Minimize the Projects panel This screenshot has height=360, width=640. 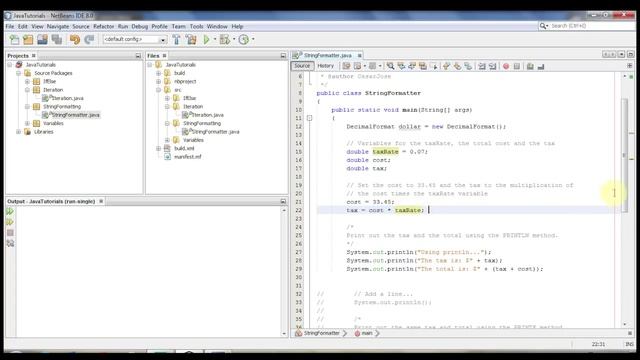coord(138,56)
